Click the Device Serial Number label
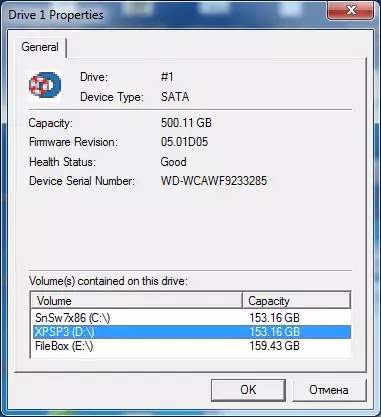381x417 pixels. point(82,181)
